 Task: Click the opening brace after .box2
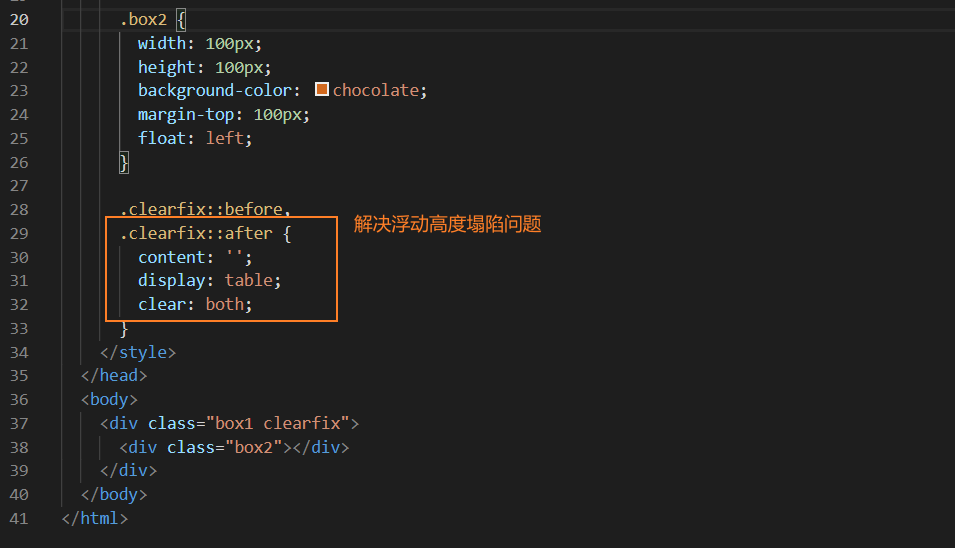click(x=181, y=20)
